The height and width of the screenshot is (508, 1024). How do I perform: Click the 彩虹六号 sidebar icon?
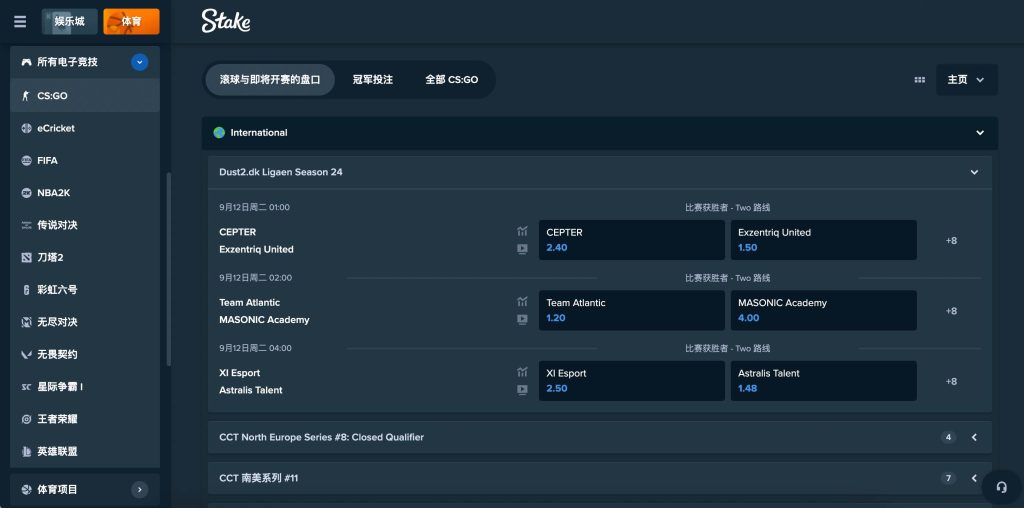tap(26, 290)
